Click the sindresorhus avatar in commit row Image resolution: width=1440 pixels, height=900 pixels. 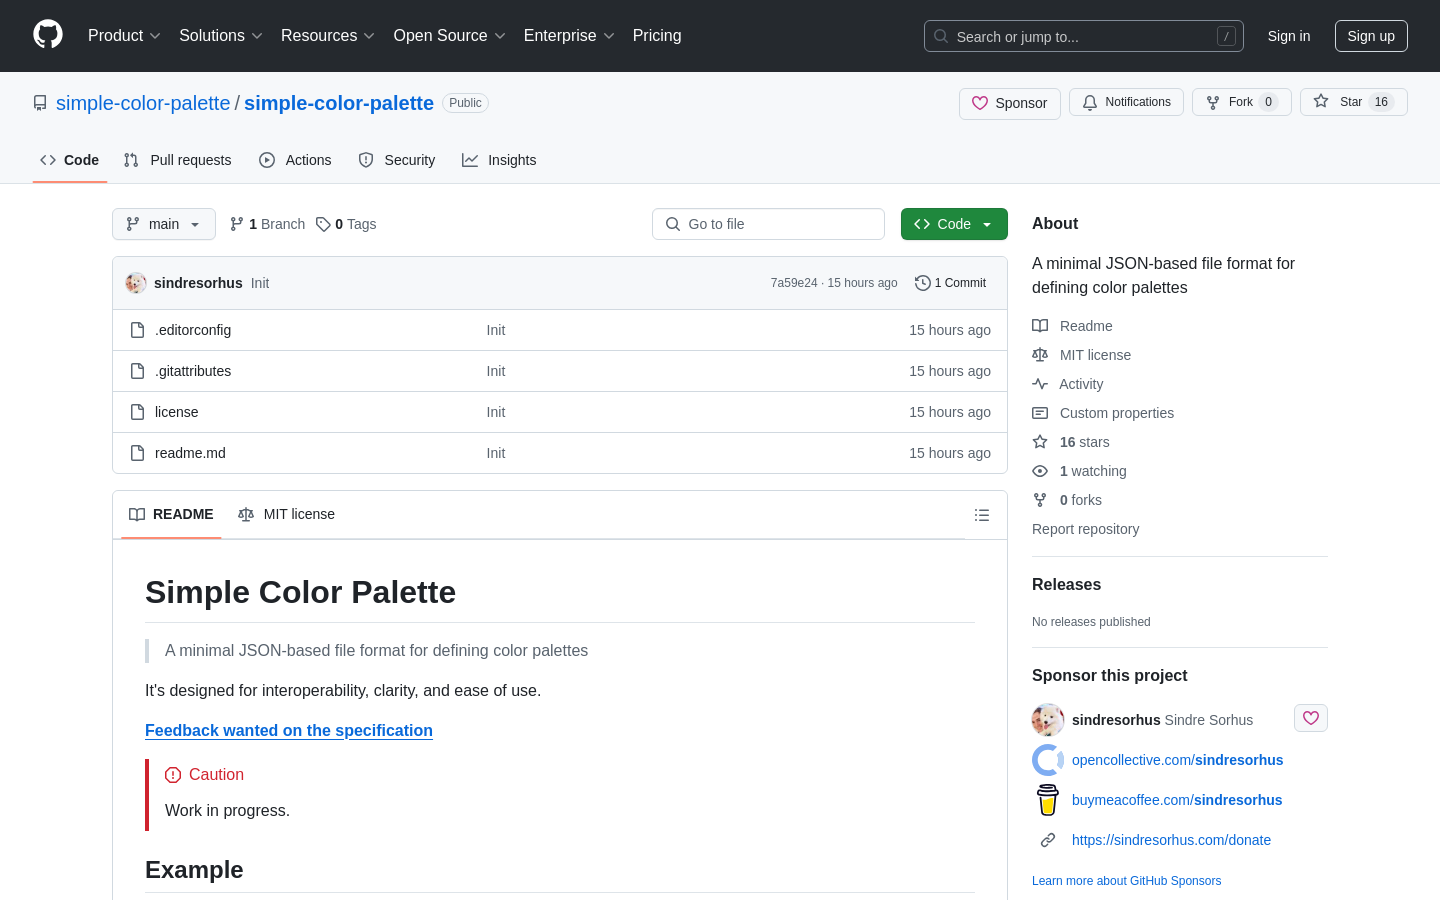136,283
